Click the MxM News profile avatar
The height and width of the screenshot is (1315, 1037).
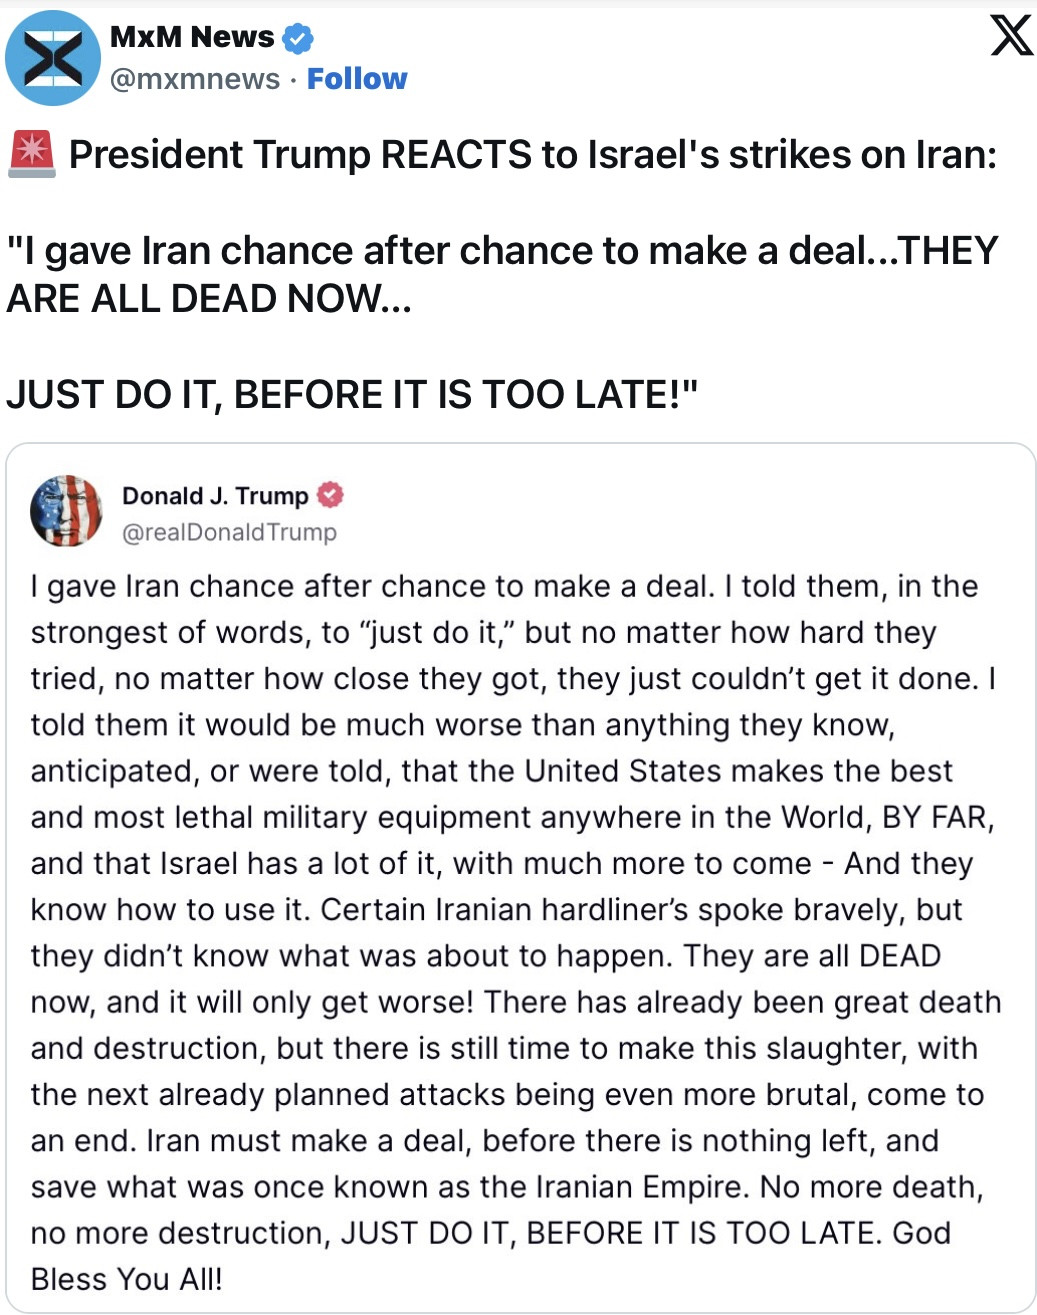(x=52, y=58)
